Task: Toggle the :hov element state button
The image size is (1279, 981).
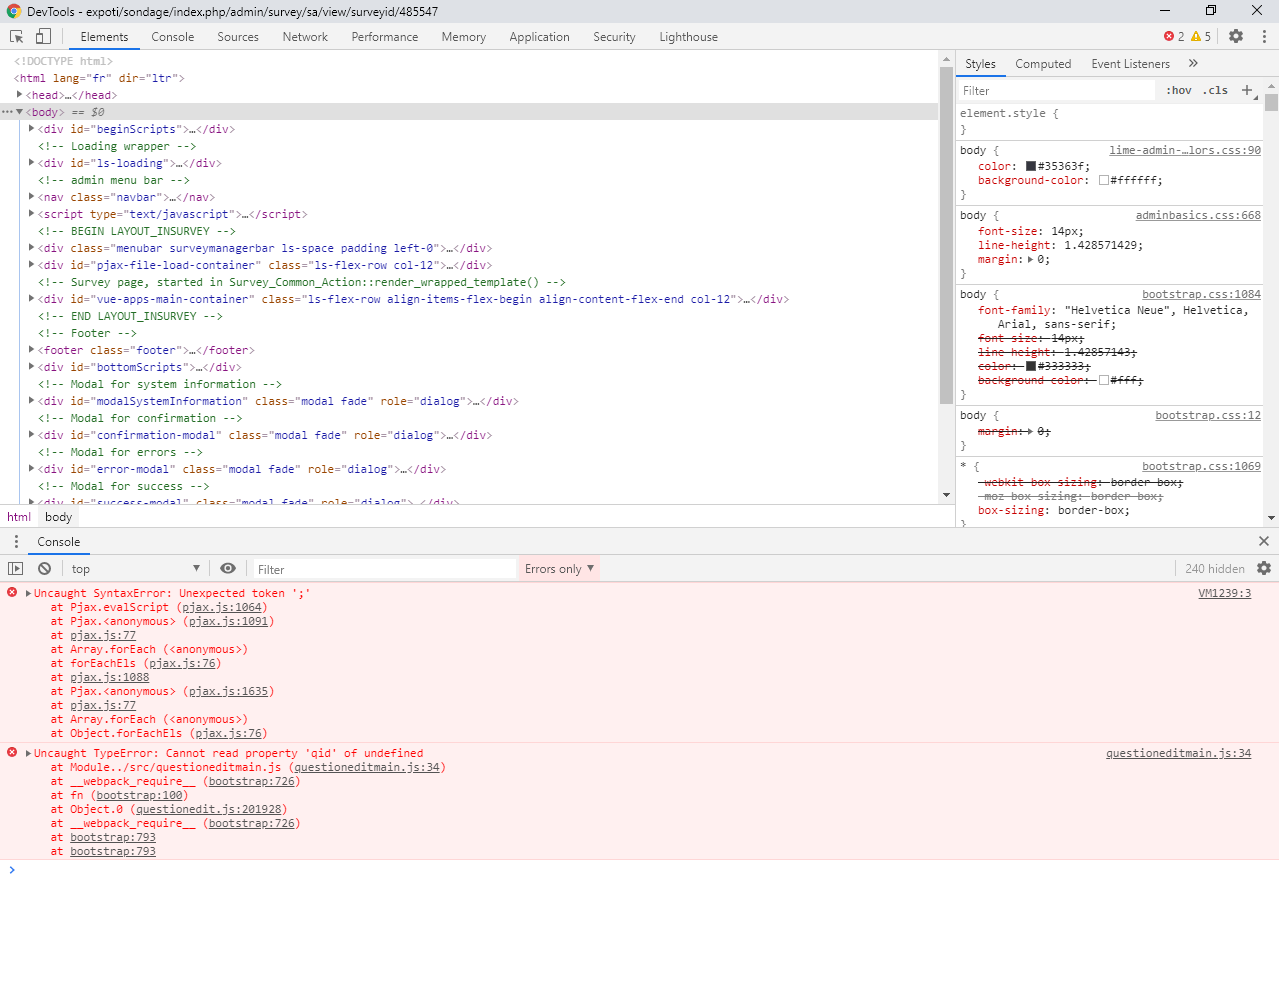Action: (1179, 91)
